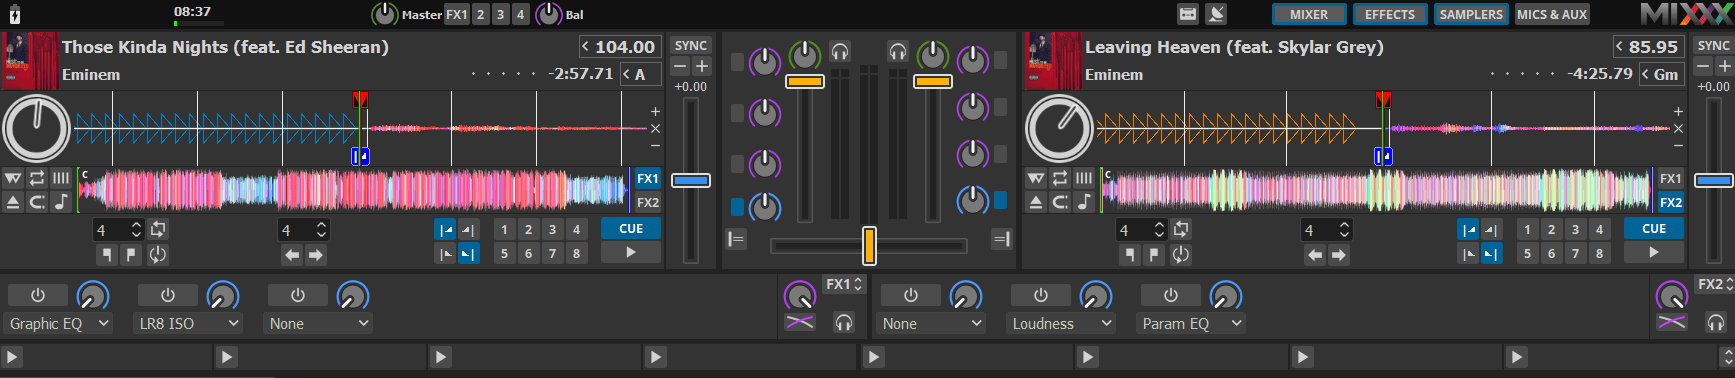Enable Param EQ effect power button
The height and width of the screenshot is (378, 1735).
coord(1171,295)
